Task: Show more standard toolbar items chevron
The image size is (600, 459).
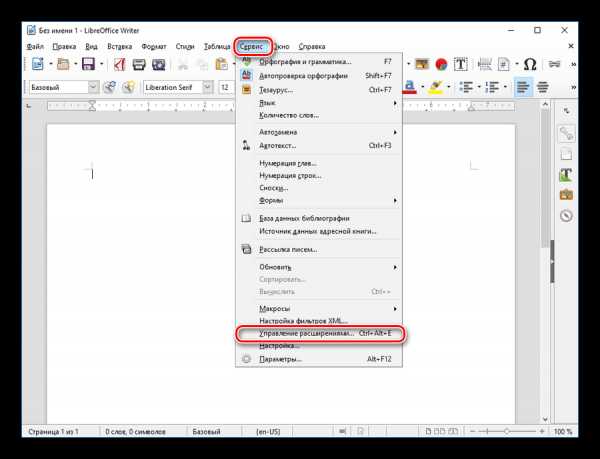Action: [573, 64]
